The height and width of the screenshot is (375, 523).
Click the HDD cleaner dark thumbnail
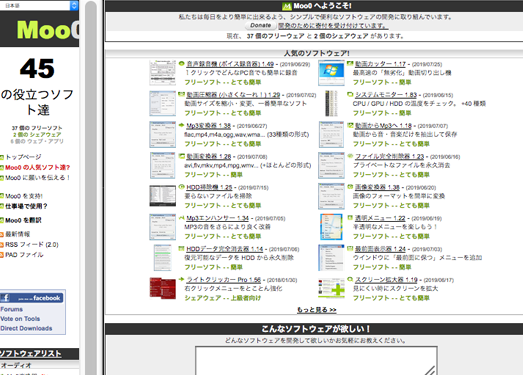point(162,196)
